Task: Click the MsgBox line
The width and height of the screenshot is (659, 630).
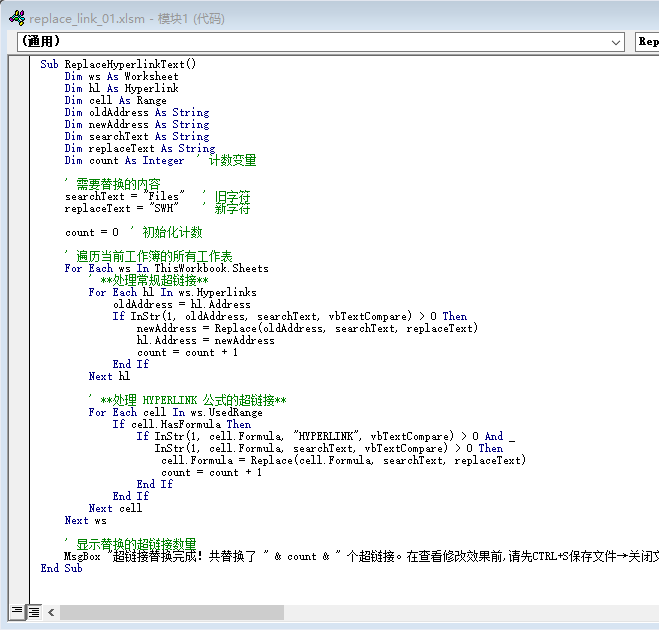Action: coord(361,556)
